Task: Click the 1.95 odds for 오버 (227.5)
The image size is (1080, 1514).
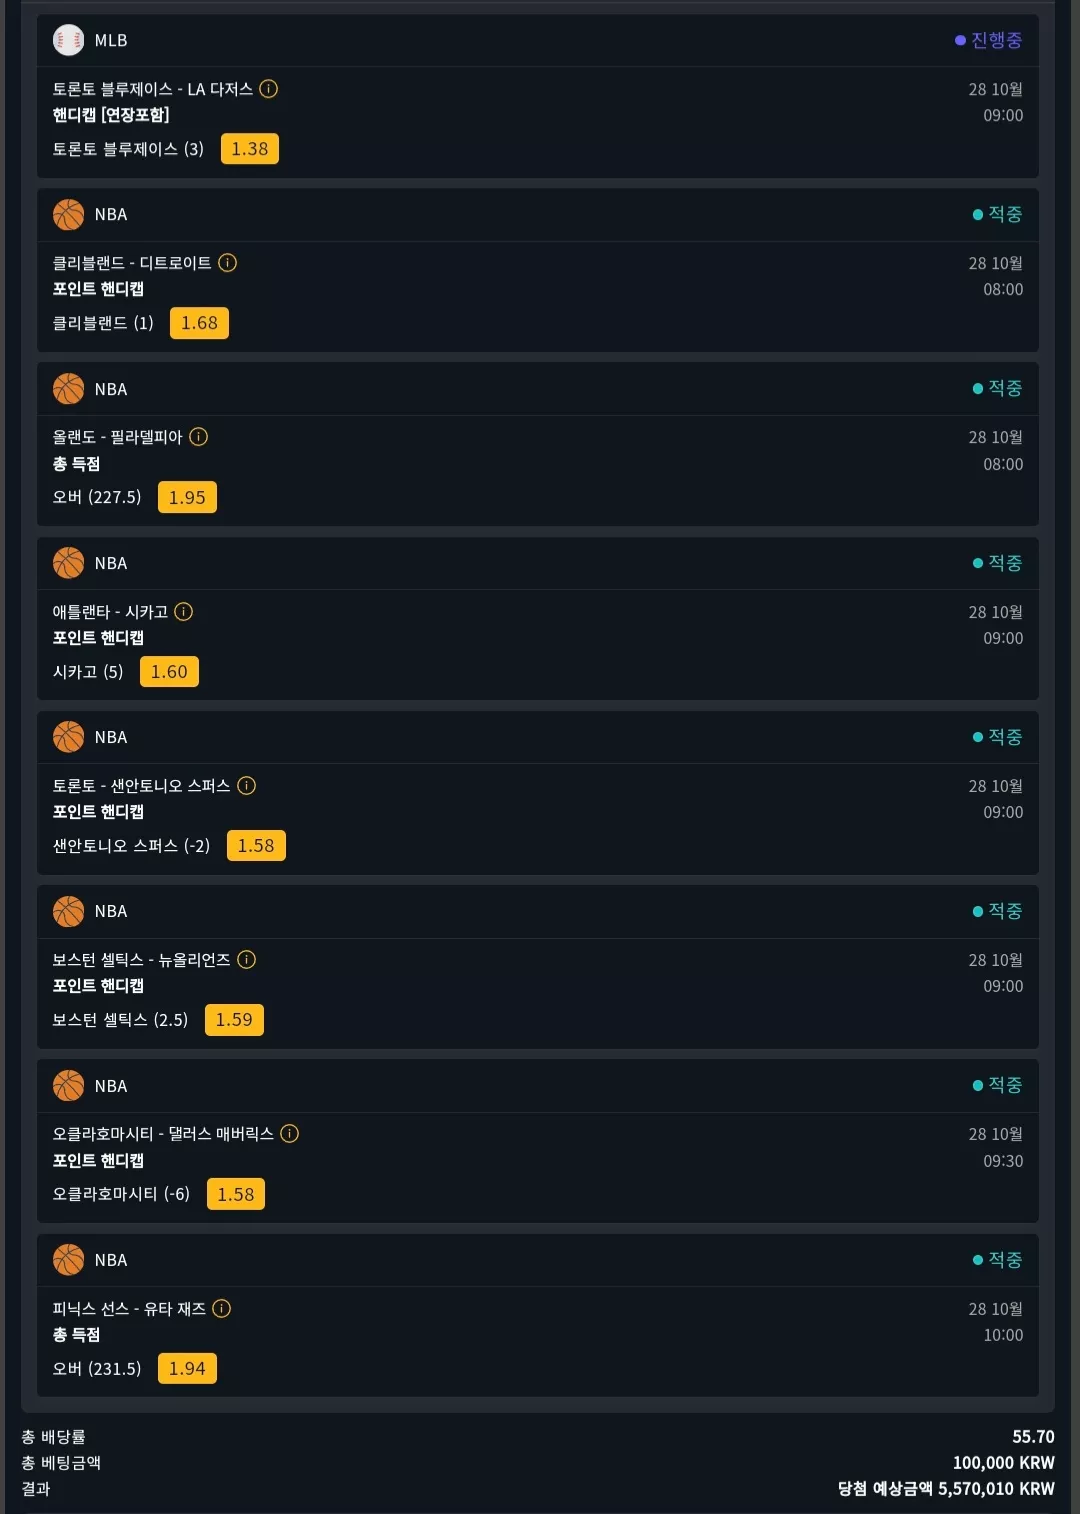Action: [187, 497]
